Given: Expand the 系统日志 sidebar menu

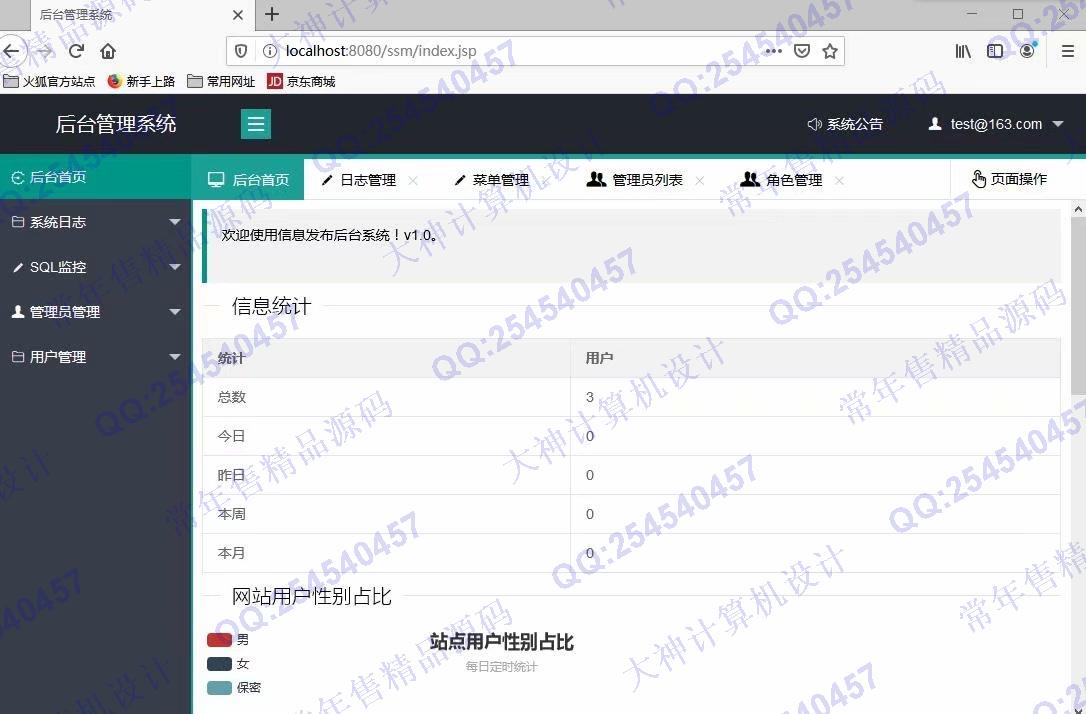Looking at the screenshot, I should [95, 222].
